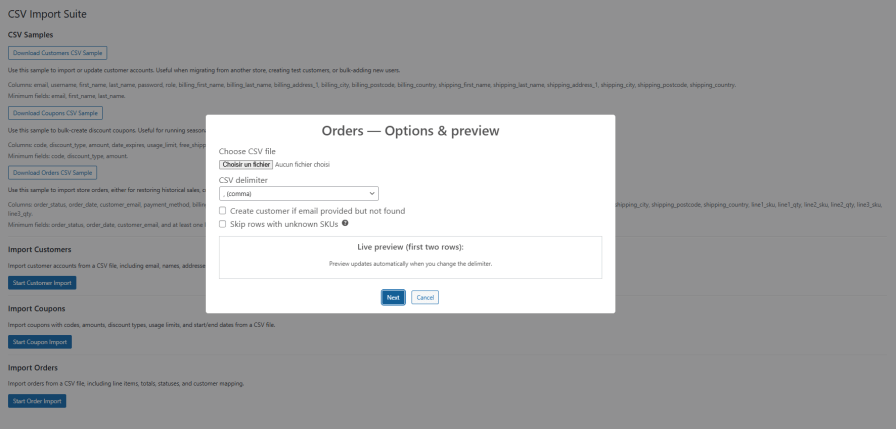This screenshot has width=896, height=429.
Task: Download the Orders CSV sample
Action: (53, 172)
